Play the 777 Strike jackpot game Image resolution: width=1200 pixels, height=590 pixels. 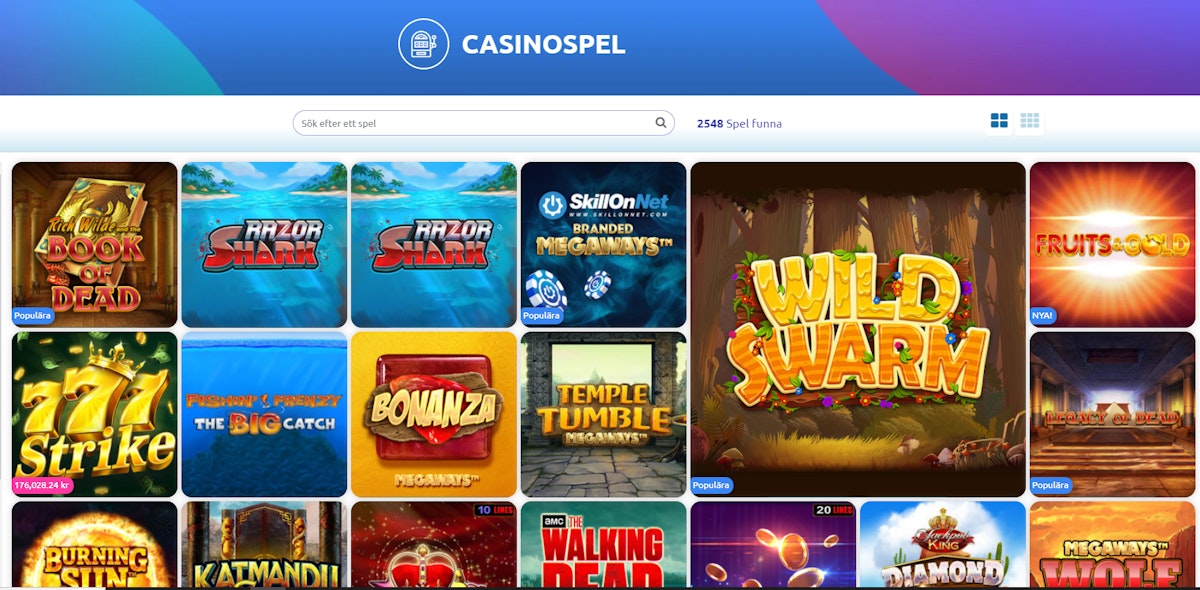(x=94, y=414)
